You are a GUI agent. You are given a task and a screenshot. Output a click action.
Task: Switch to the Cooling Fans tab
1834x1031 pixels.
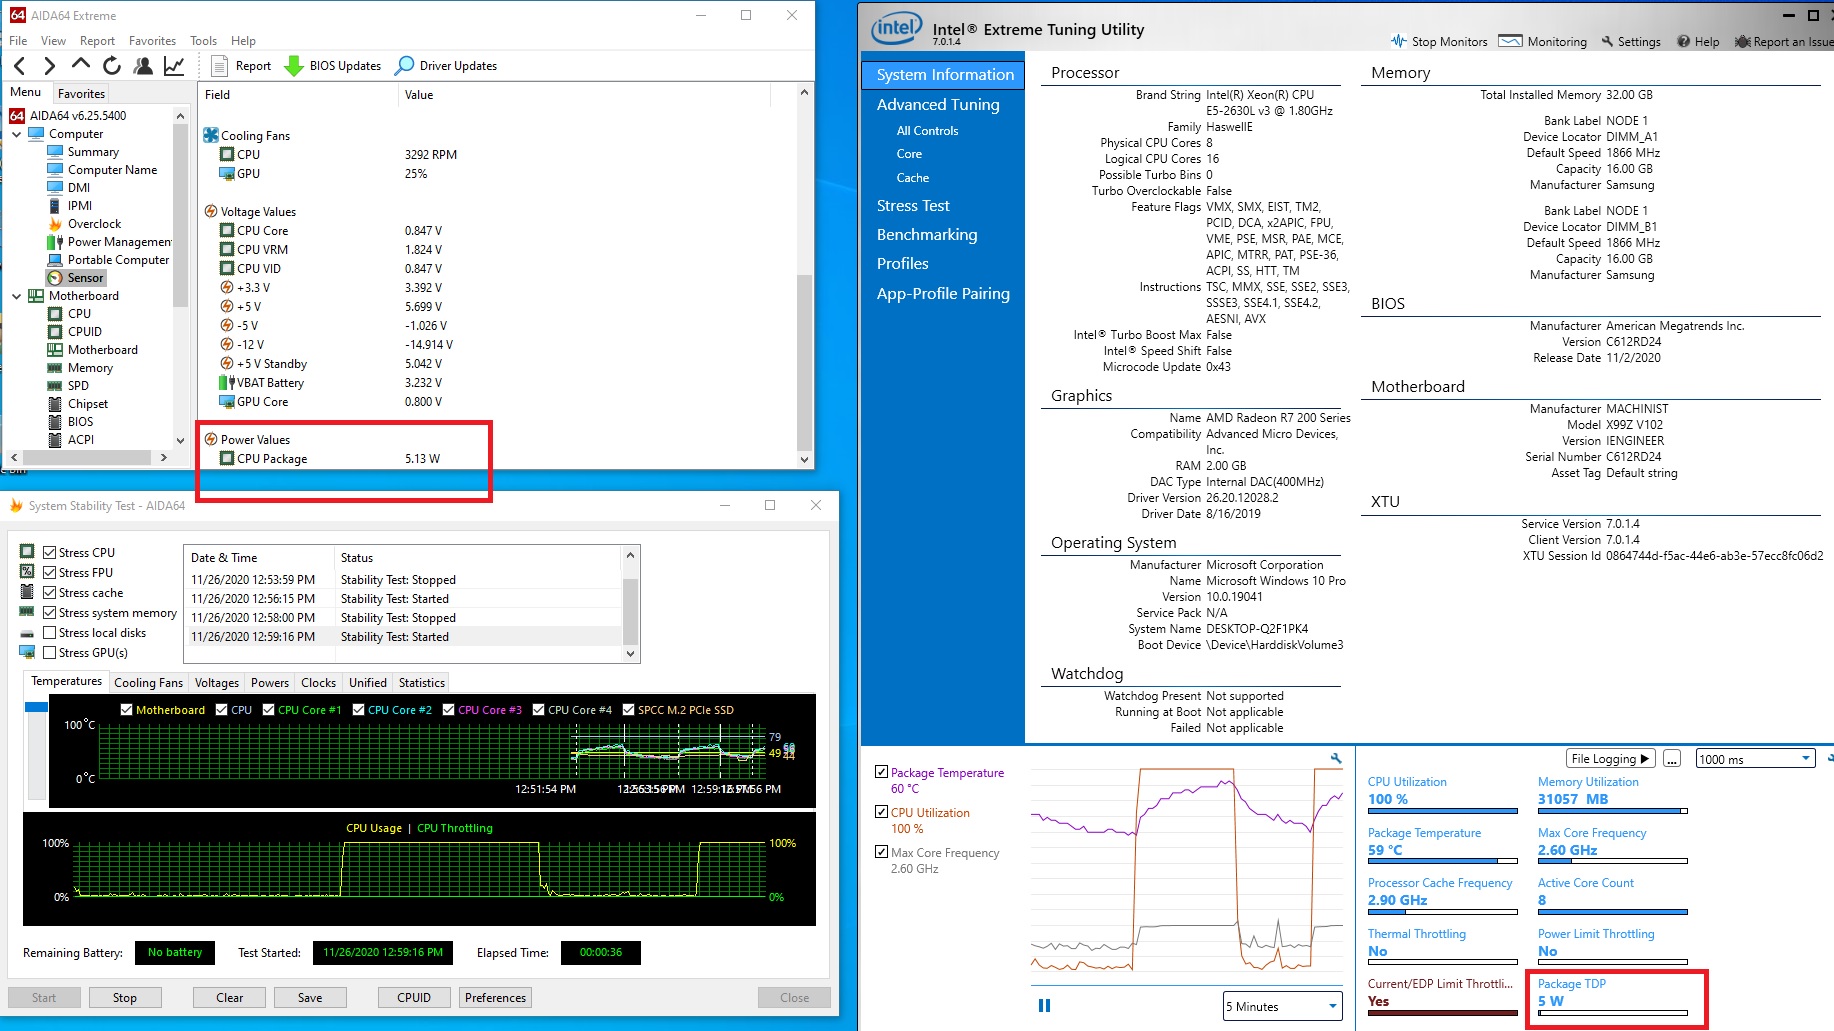click(148, 683)
